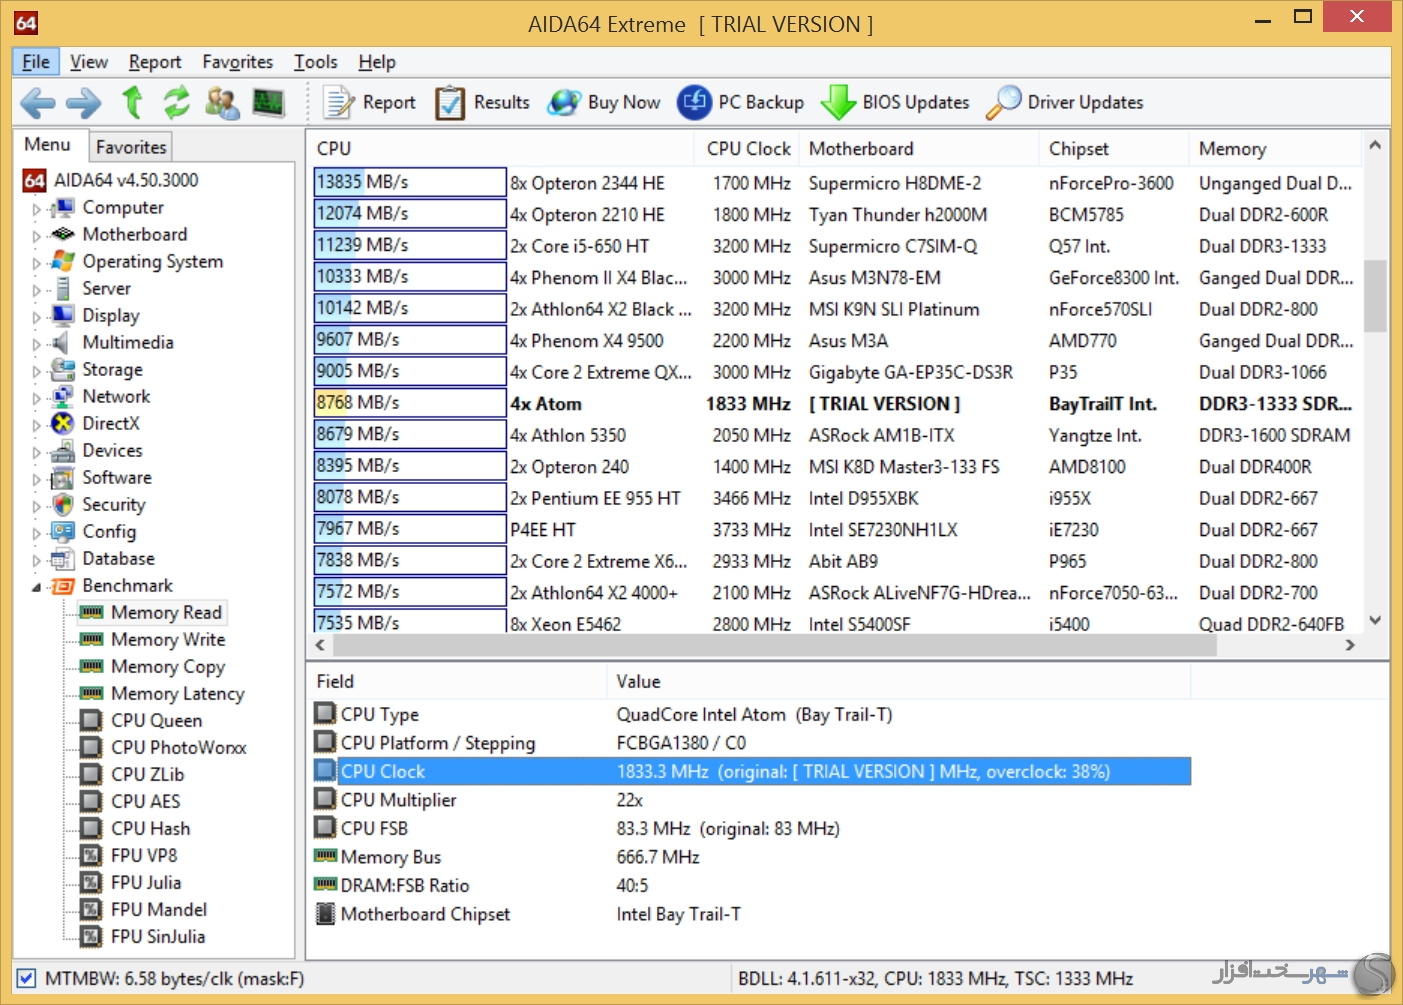Image resolution: width=1403 pixels, height=1005 pixels.
Task: Switch to the Menu tab
Action: pyautogui.click(x=48, y=145)
